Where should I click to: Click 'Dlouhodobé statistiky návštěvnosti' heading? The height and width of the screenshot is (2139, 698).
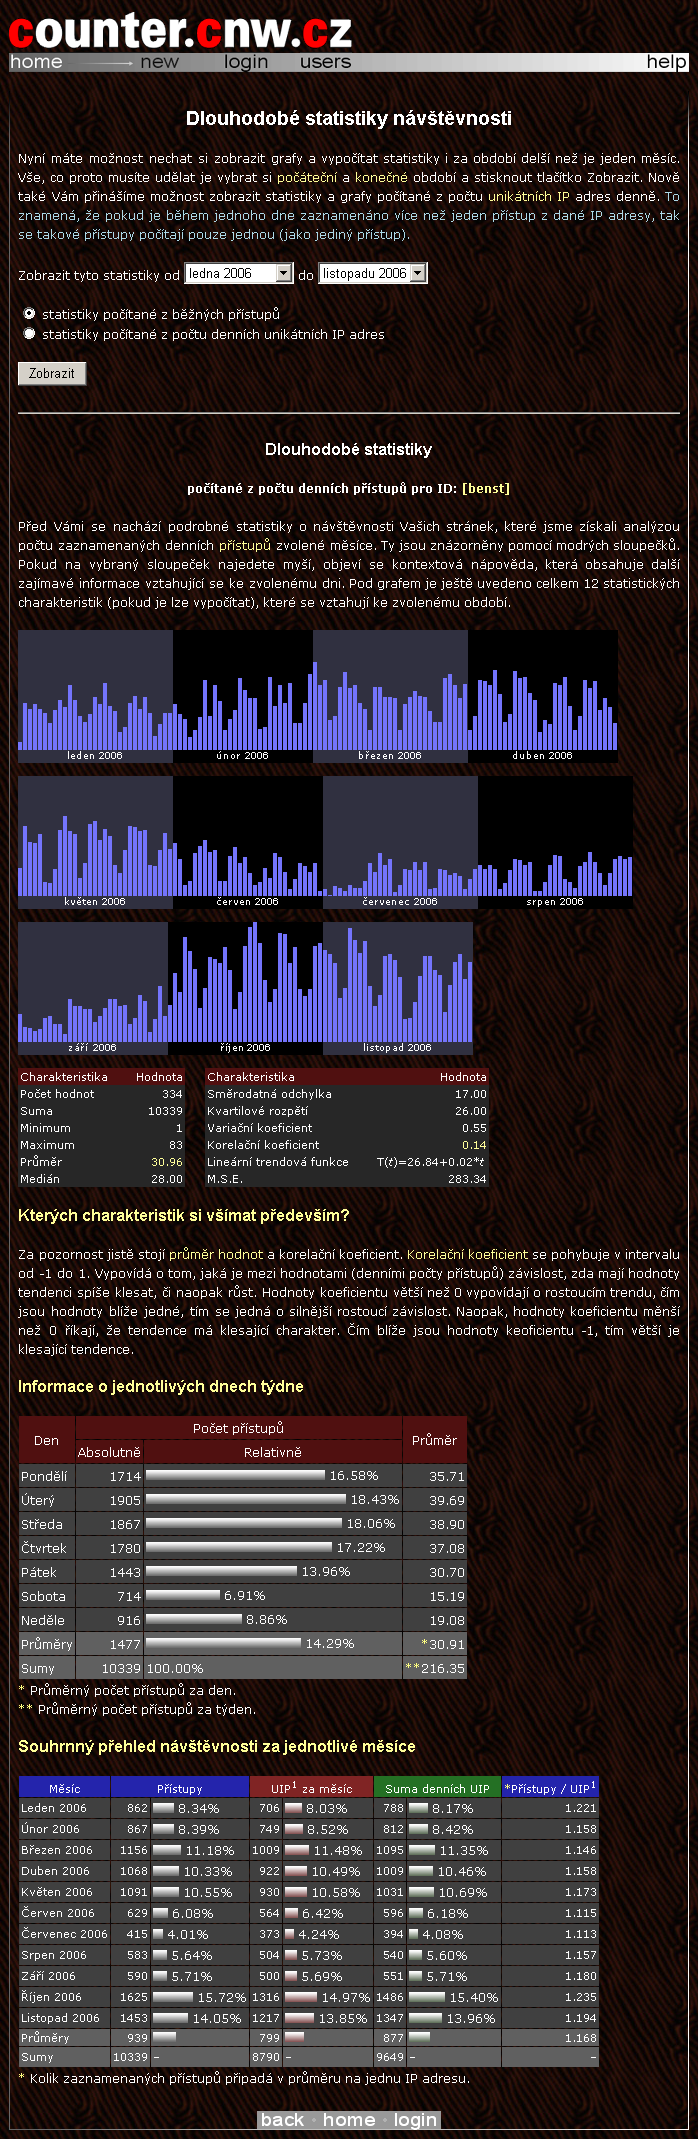tap(349, 118)
